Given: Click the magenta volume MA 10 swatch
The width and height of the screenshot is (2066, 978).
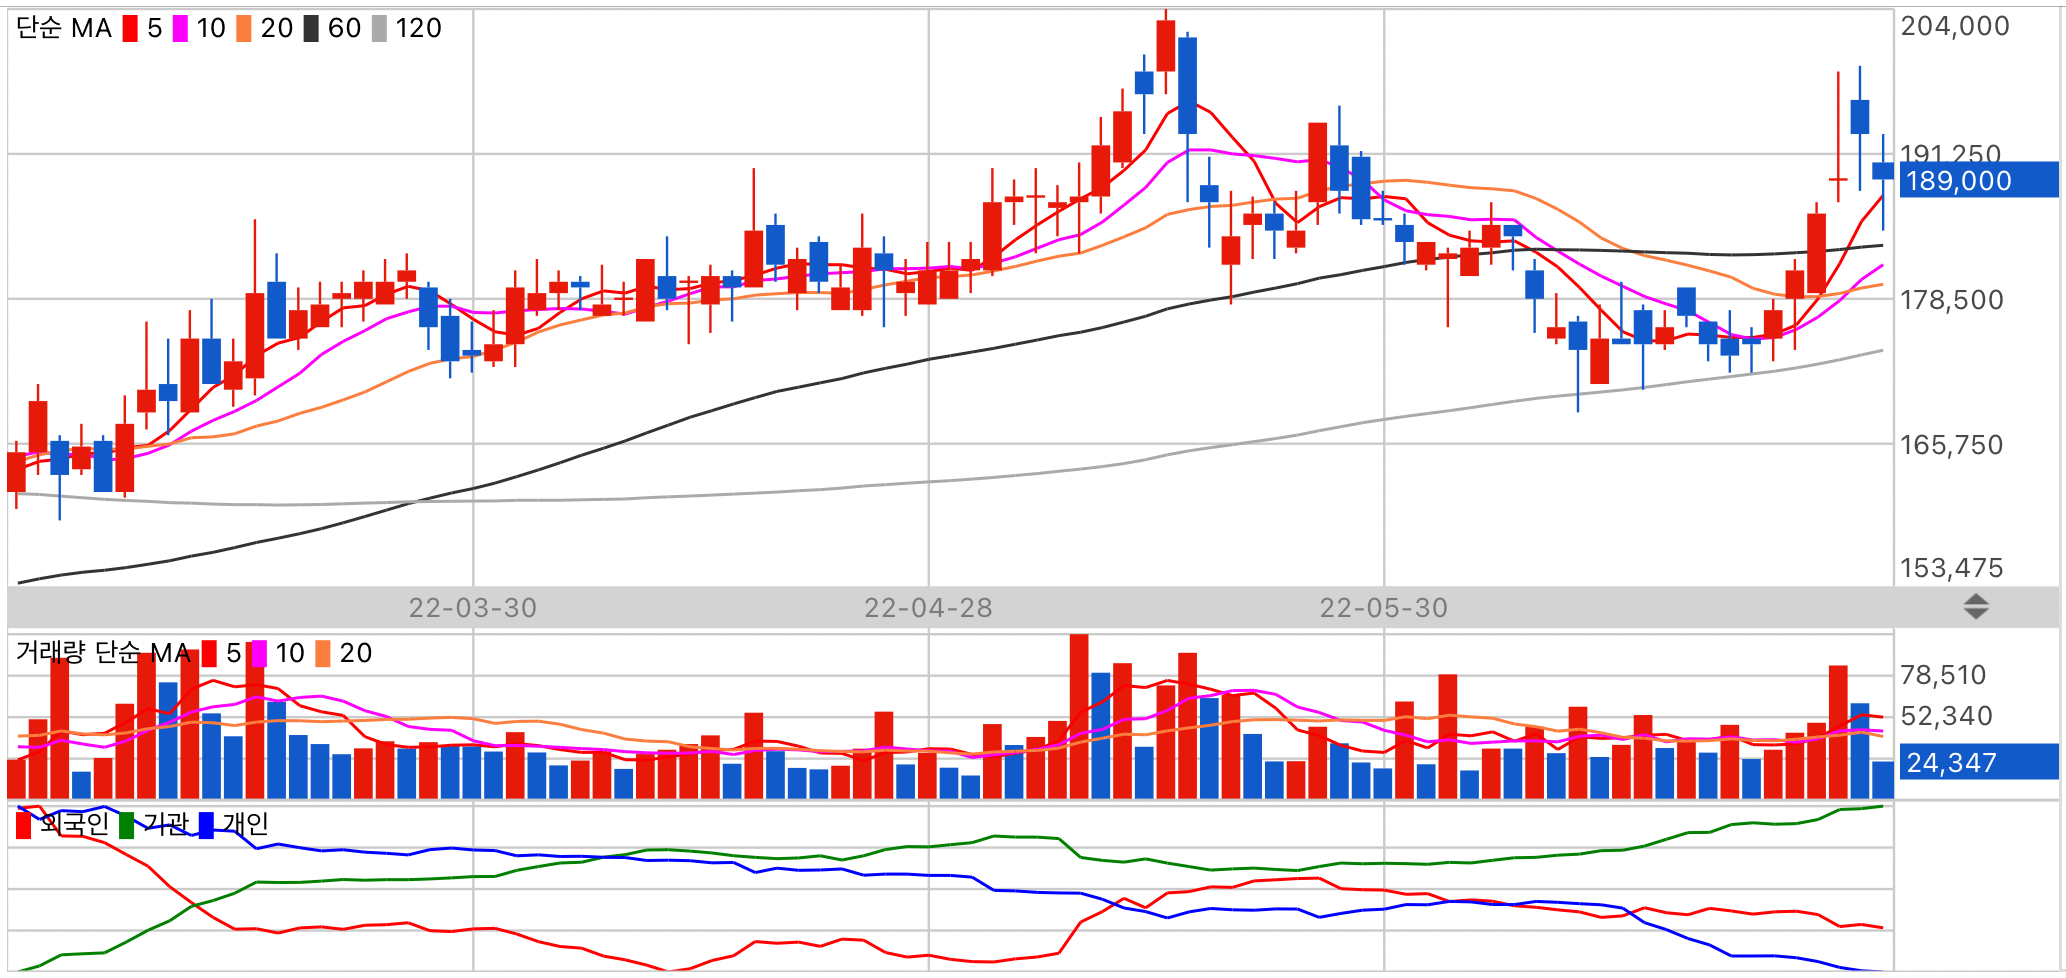Looking at the screenshot, I should (259, 653).
